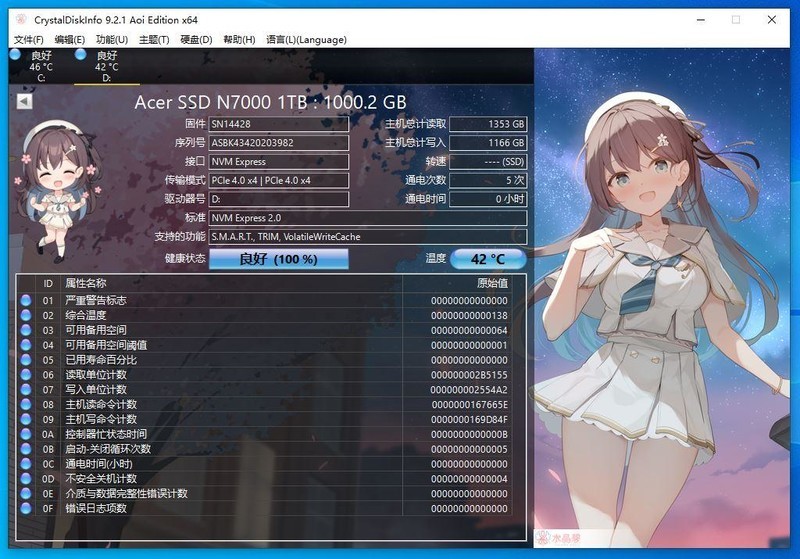Open the 语言(L)(Language) menu

click(306, 39)
